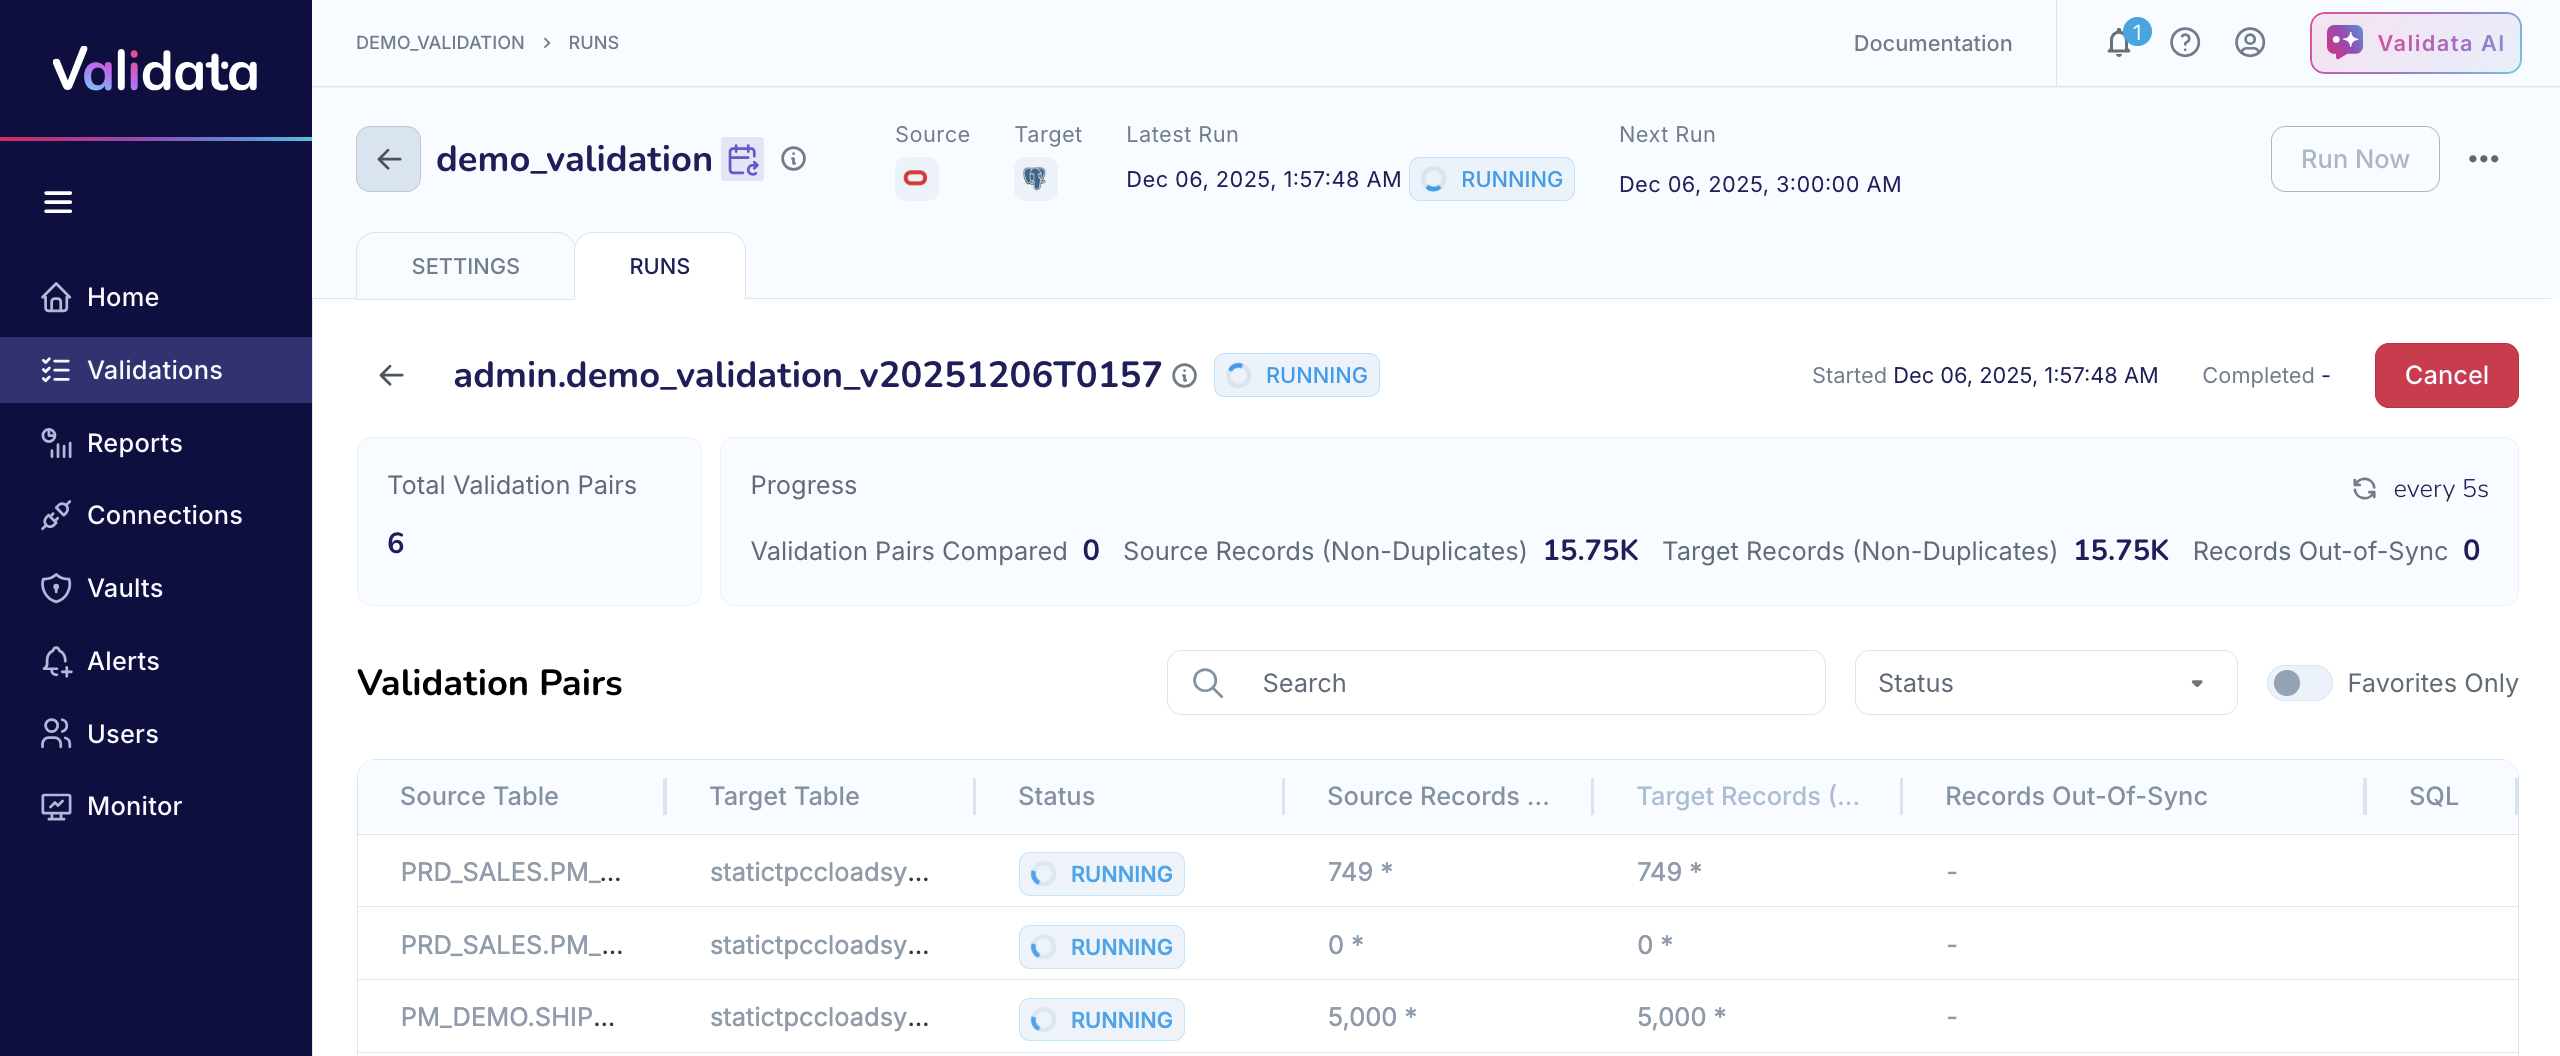Click the info icon next to demo_validation
This screenshot has width=2560, height=1056.
click(794, 159)
